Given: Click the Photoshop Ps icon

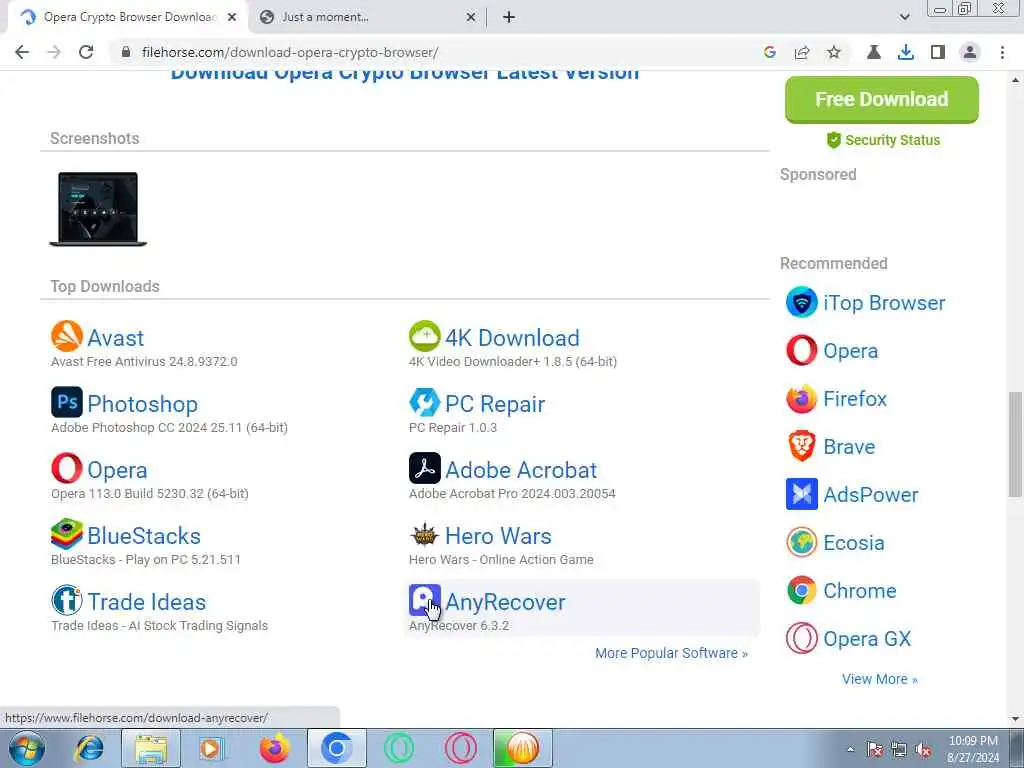Looking at the screenshot, I should pos(67,402).
